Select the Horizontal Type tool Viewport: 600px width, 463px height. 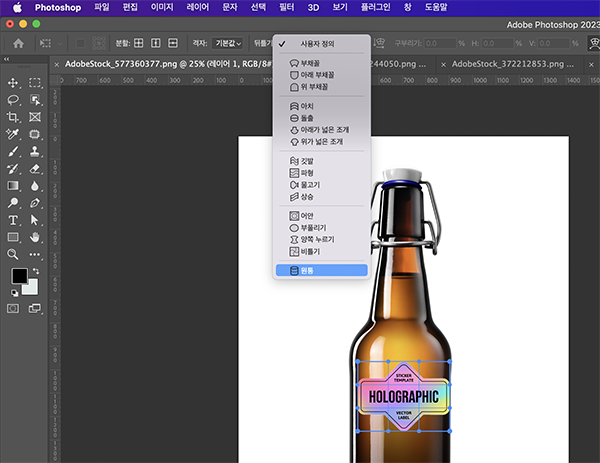click(x=14, y=220)
